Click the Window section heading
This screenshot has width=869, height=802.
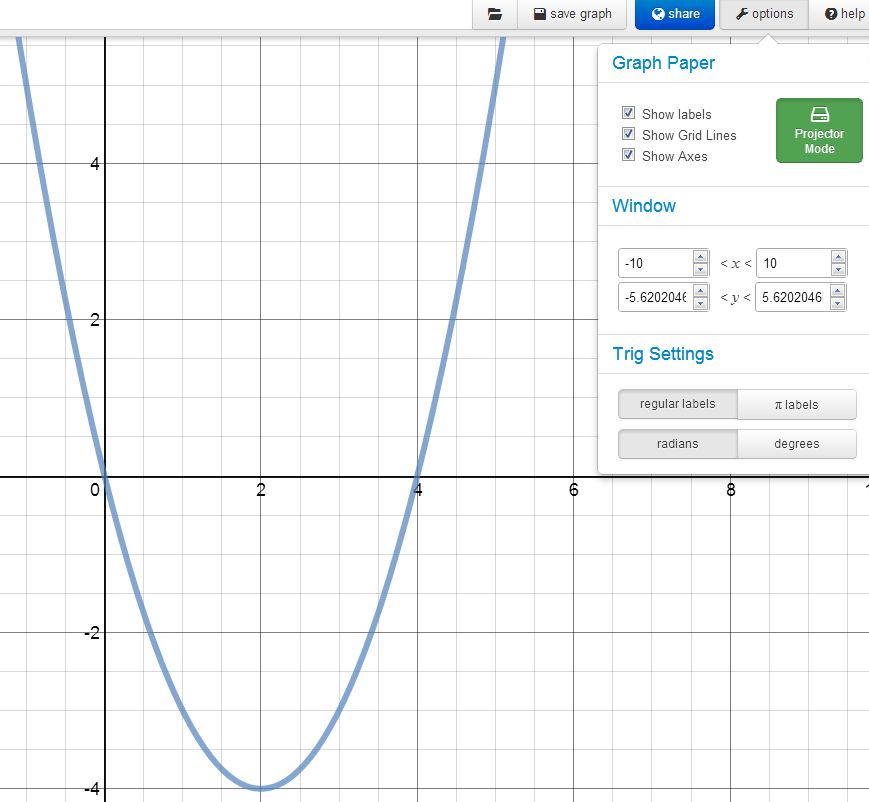tap(644, 206)
